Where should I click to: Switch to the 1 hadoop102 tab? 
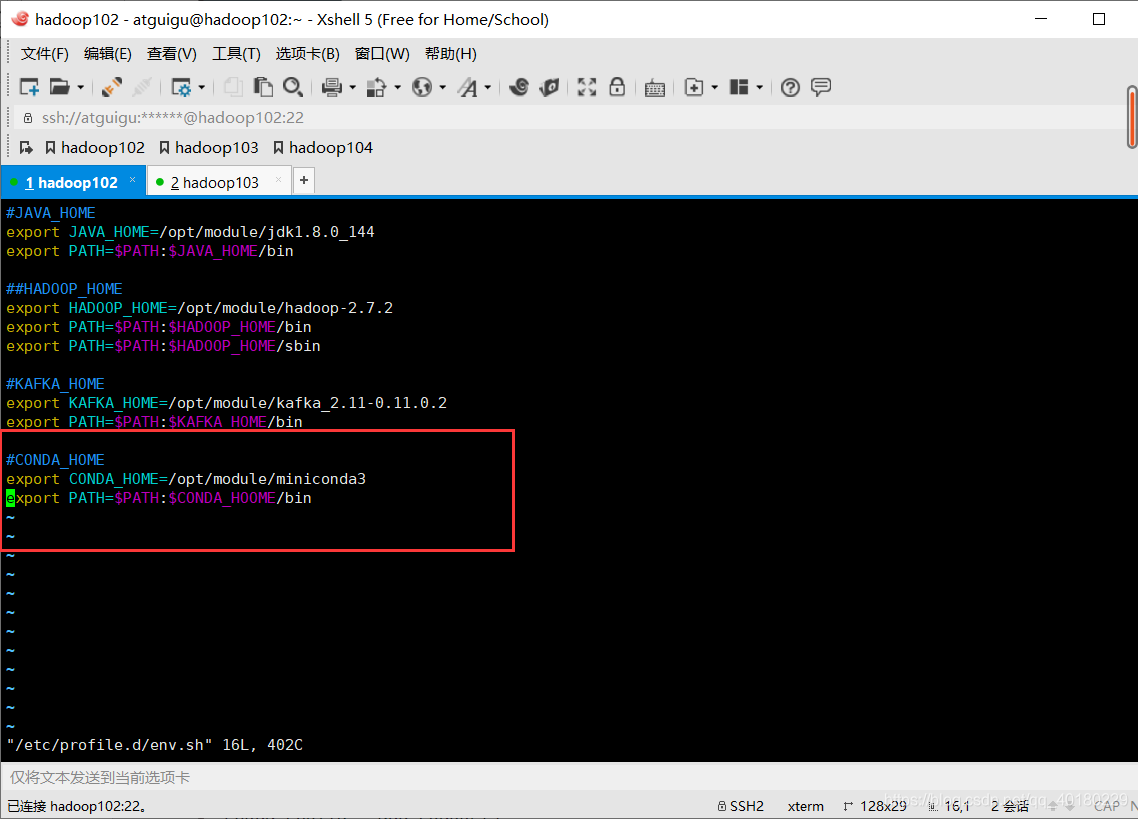[71, 182]
